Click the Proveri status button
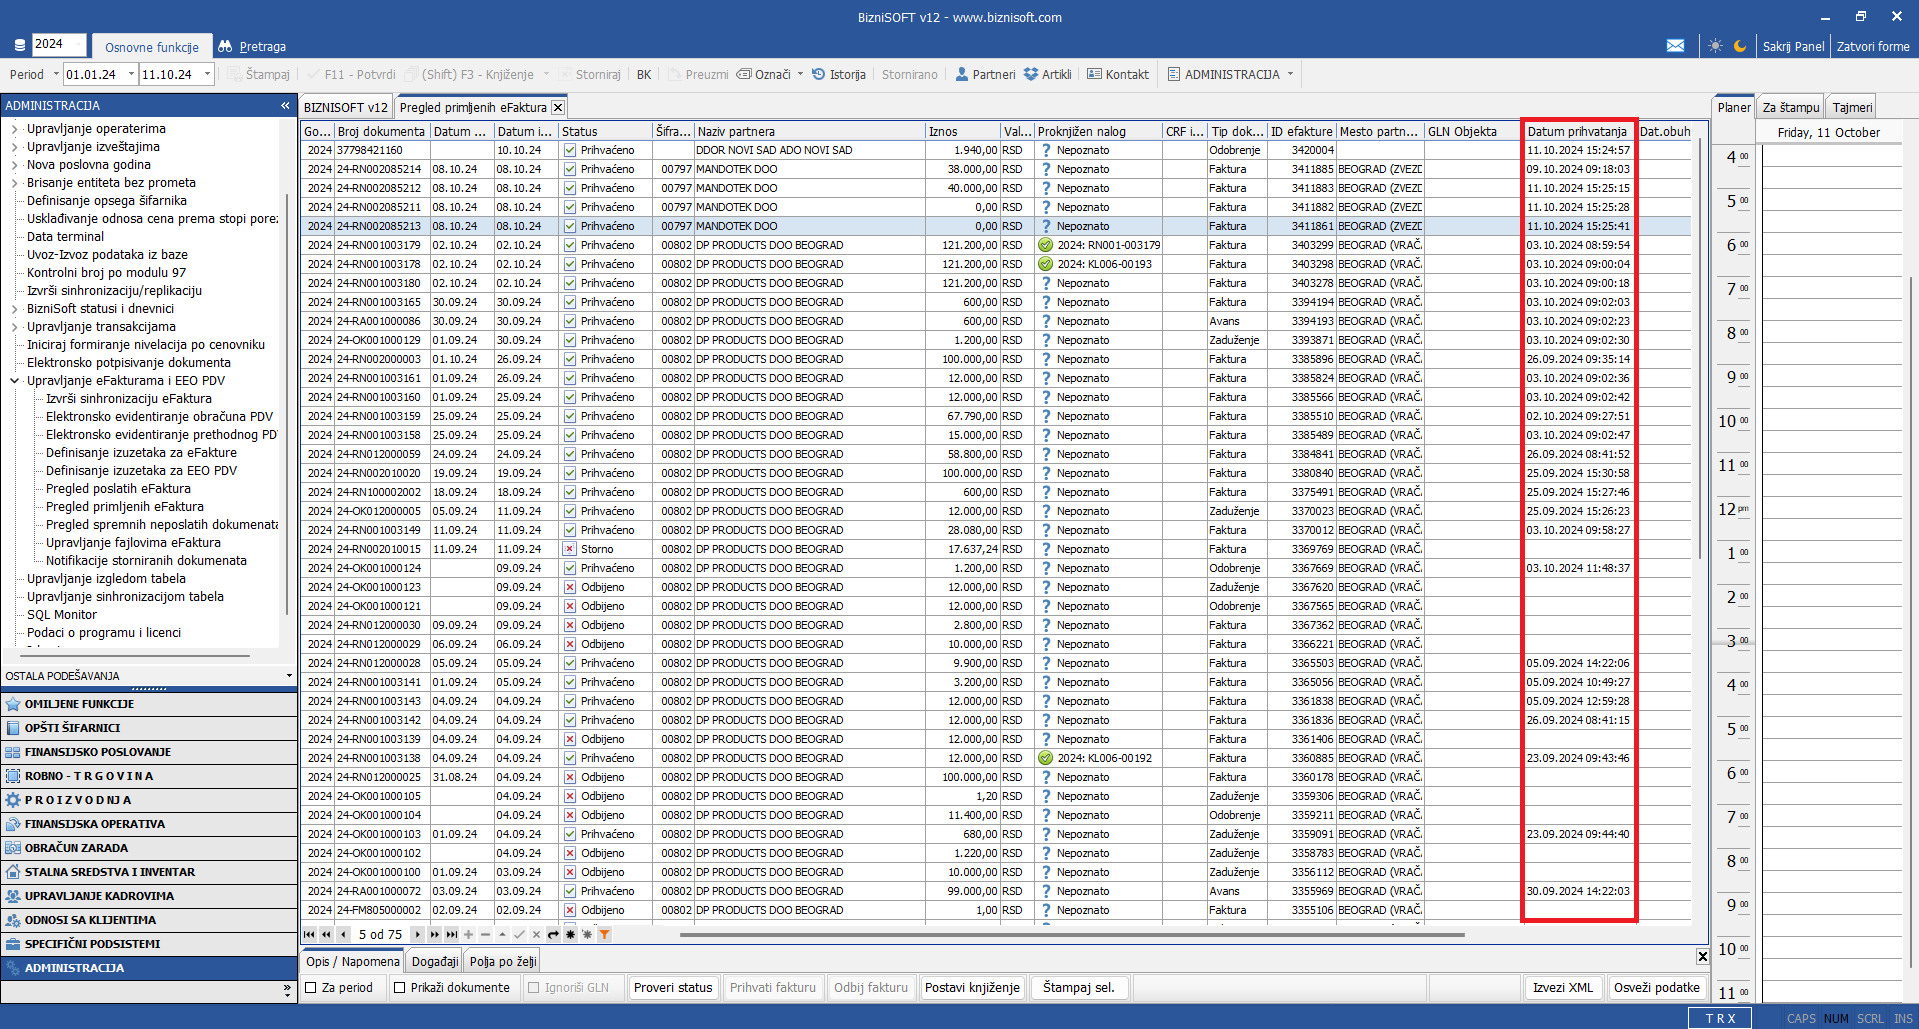Screen dimensions: 1919x1029 pyautogui.click(x=673, y=988)
